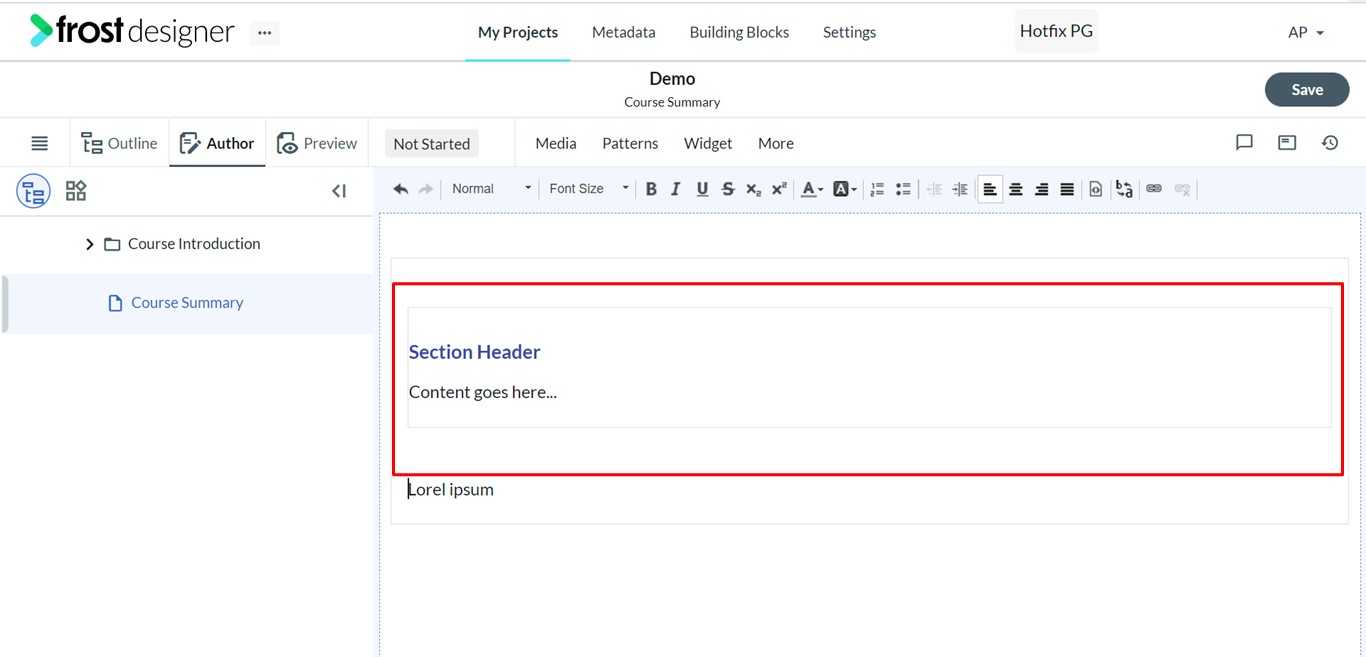Apply strikethrough formatting

(727, 189)
